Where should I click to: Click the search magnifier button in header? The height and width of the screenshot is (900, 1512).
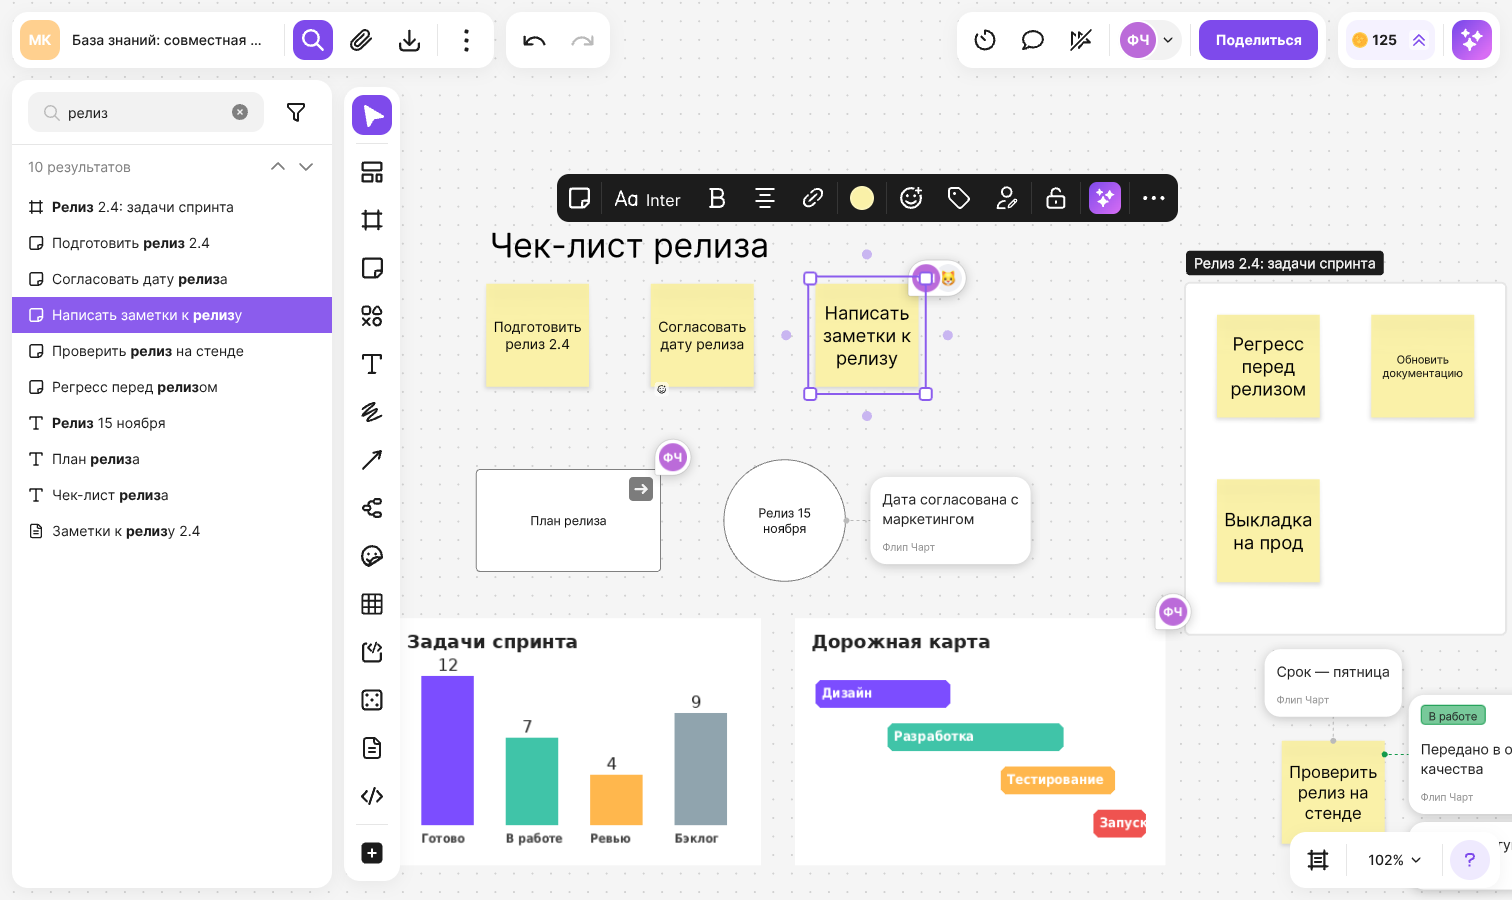click(x=313, y=40)
